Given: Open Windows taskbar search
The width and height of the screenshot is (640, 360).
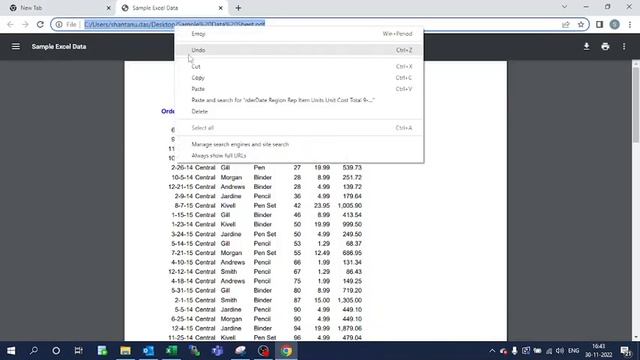Looking at the screenshot, I should [x=34, y=351].
